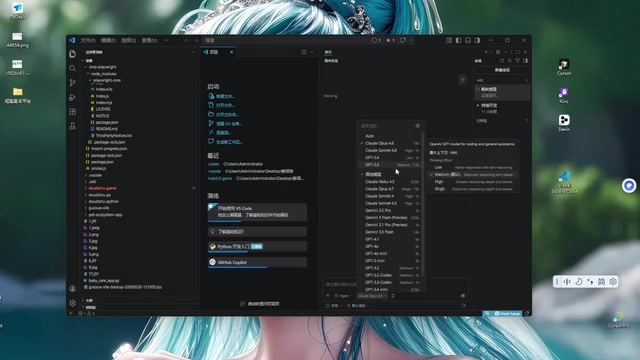Click the new chat plus icon

pos(486,52)
